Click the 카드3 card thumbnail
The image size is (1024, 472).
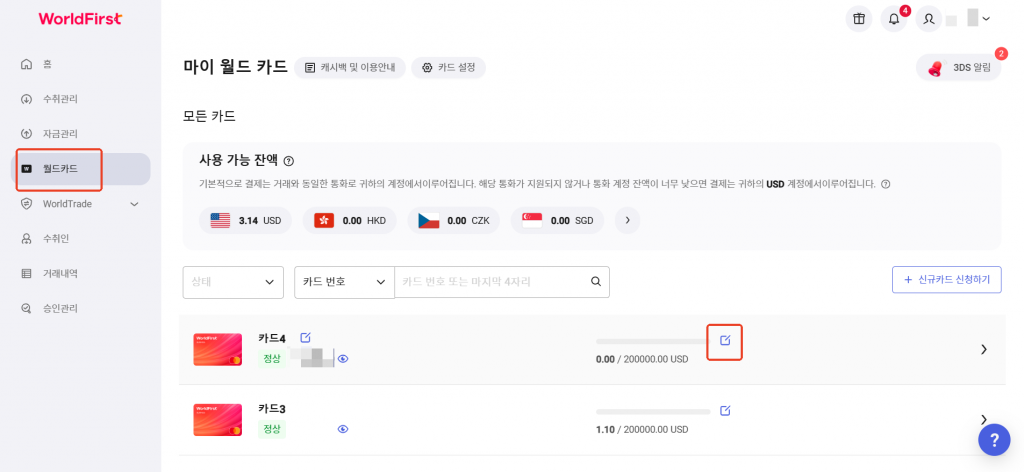[217, 420]
